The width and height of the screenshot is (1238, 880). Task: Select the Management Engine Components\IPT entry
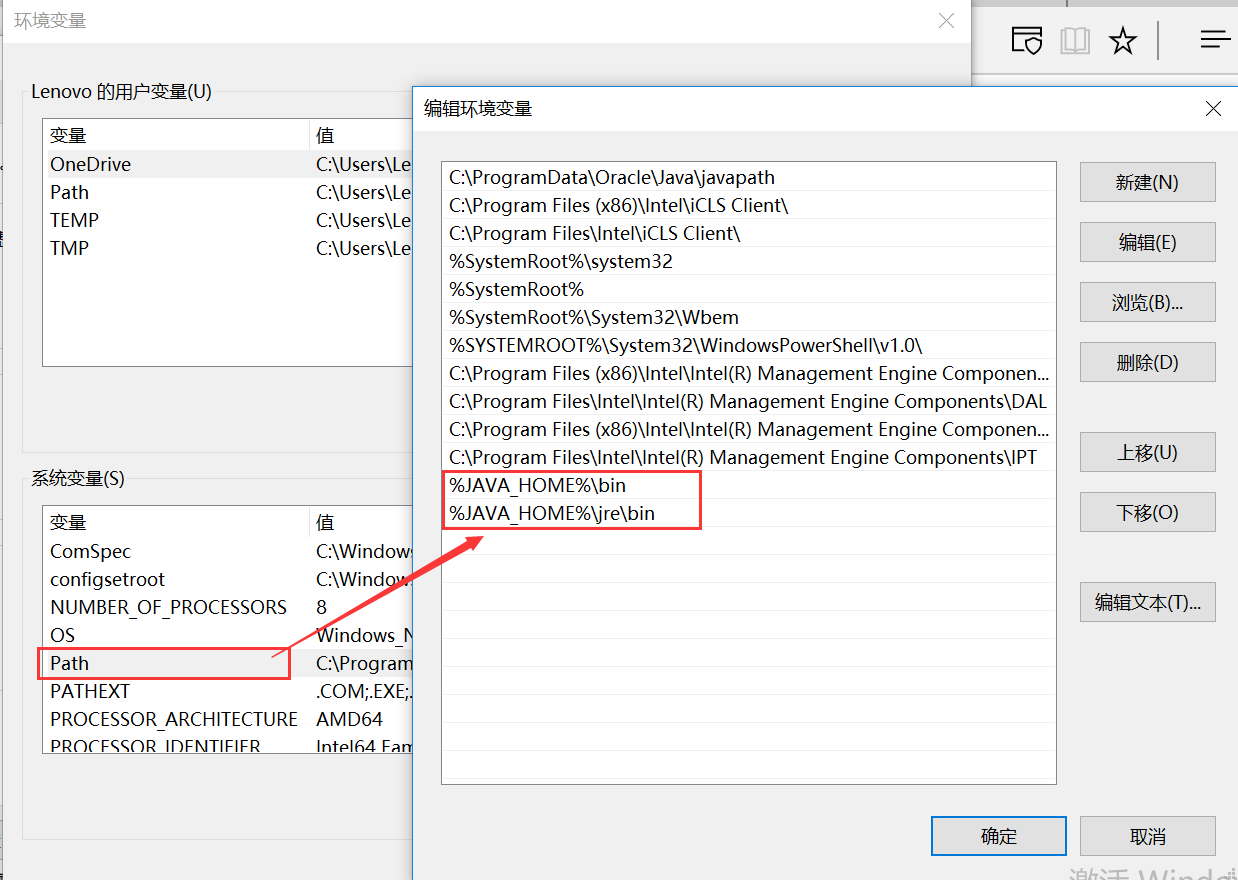pos(749,457)
